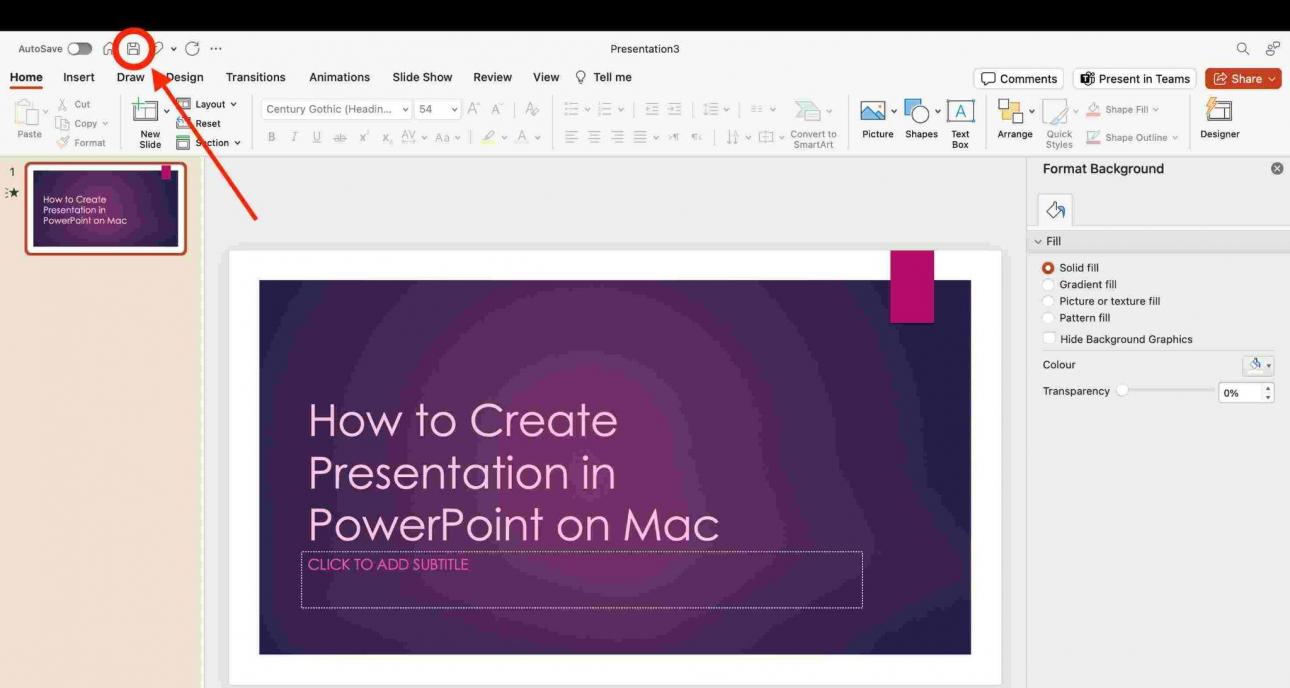Switch to the Animations tab
This screenshot has height=688, width=1290.
pyautogui.click(x=339, y=77)
